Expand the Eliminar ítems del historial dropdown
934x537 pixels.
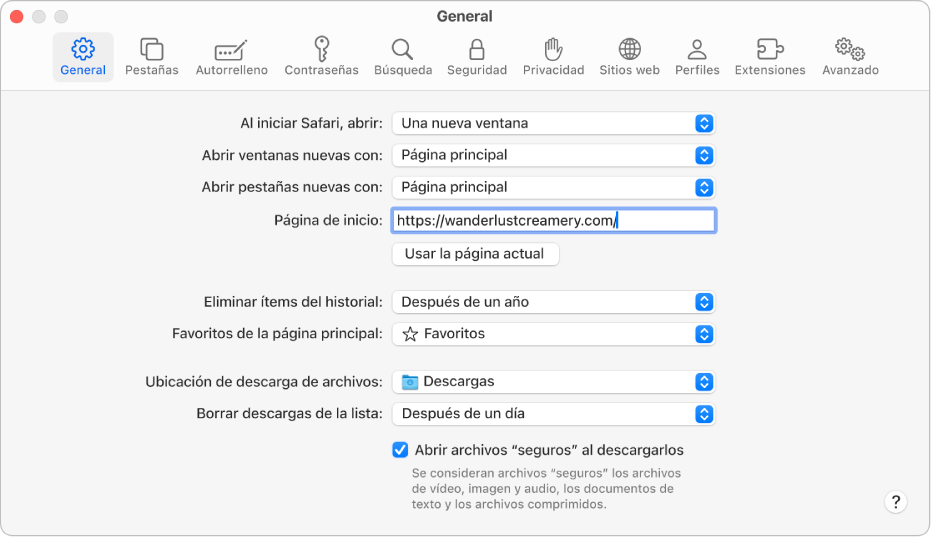point(554,302)
